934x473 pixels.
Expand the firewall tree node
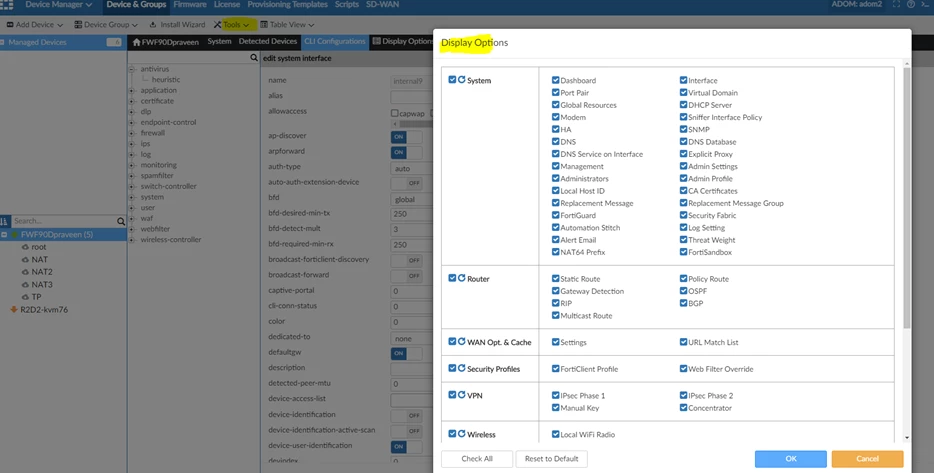click(132, 133)
